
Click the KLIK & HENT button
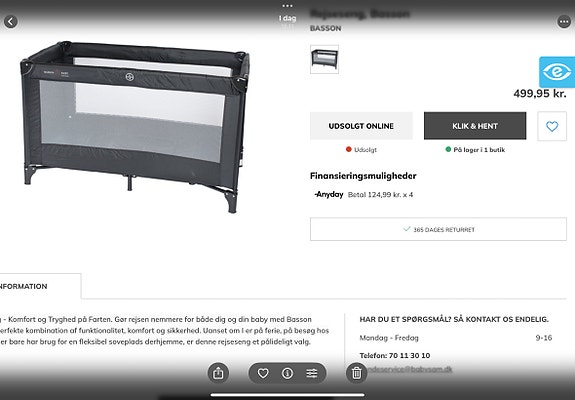point(475,126)
